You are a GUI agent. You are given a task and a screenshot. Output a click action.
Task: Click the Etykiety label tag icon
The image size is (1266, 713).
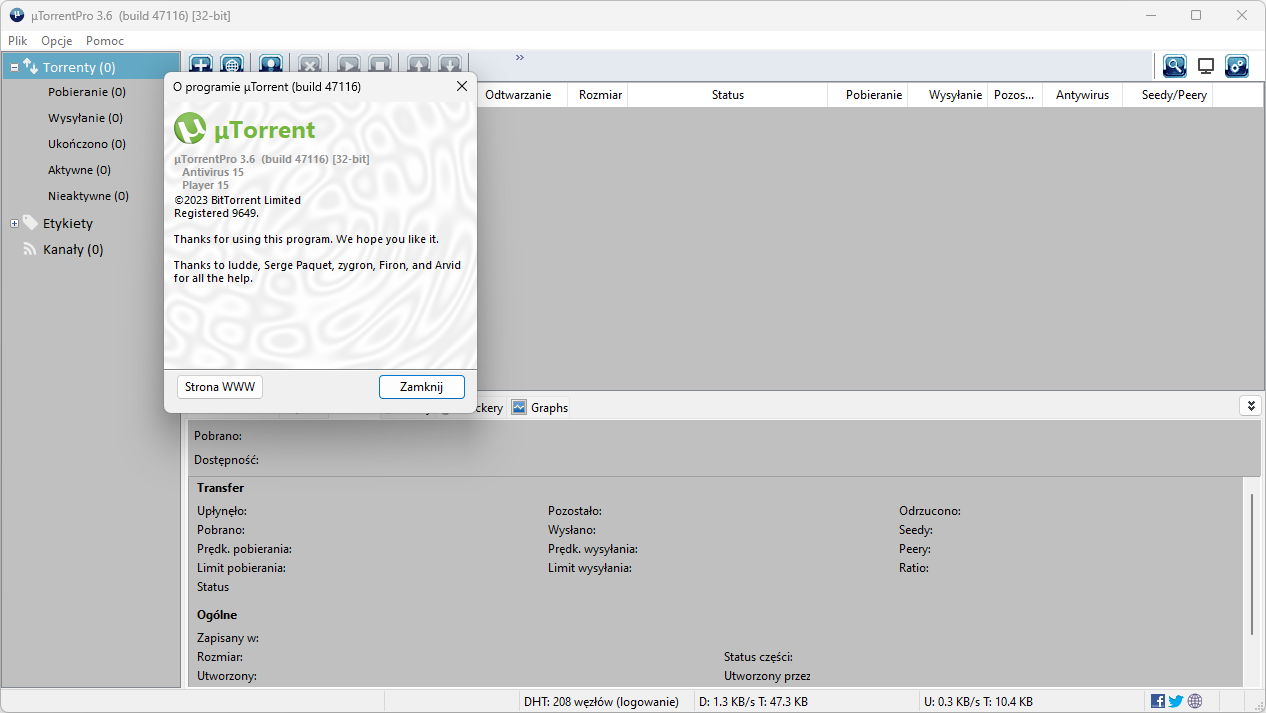[30, 222]
